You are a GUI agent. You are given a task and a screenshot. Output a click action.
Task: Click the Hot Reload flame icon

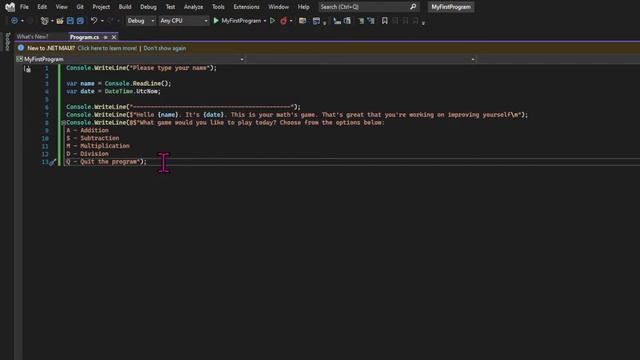pyautogui.click(x=283, y=21)
